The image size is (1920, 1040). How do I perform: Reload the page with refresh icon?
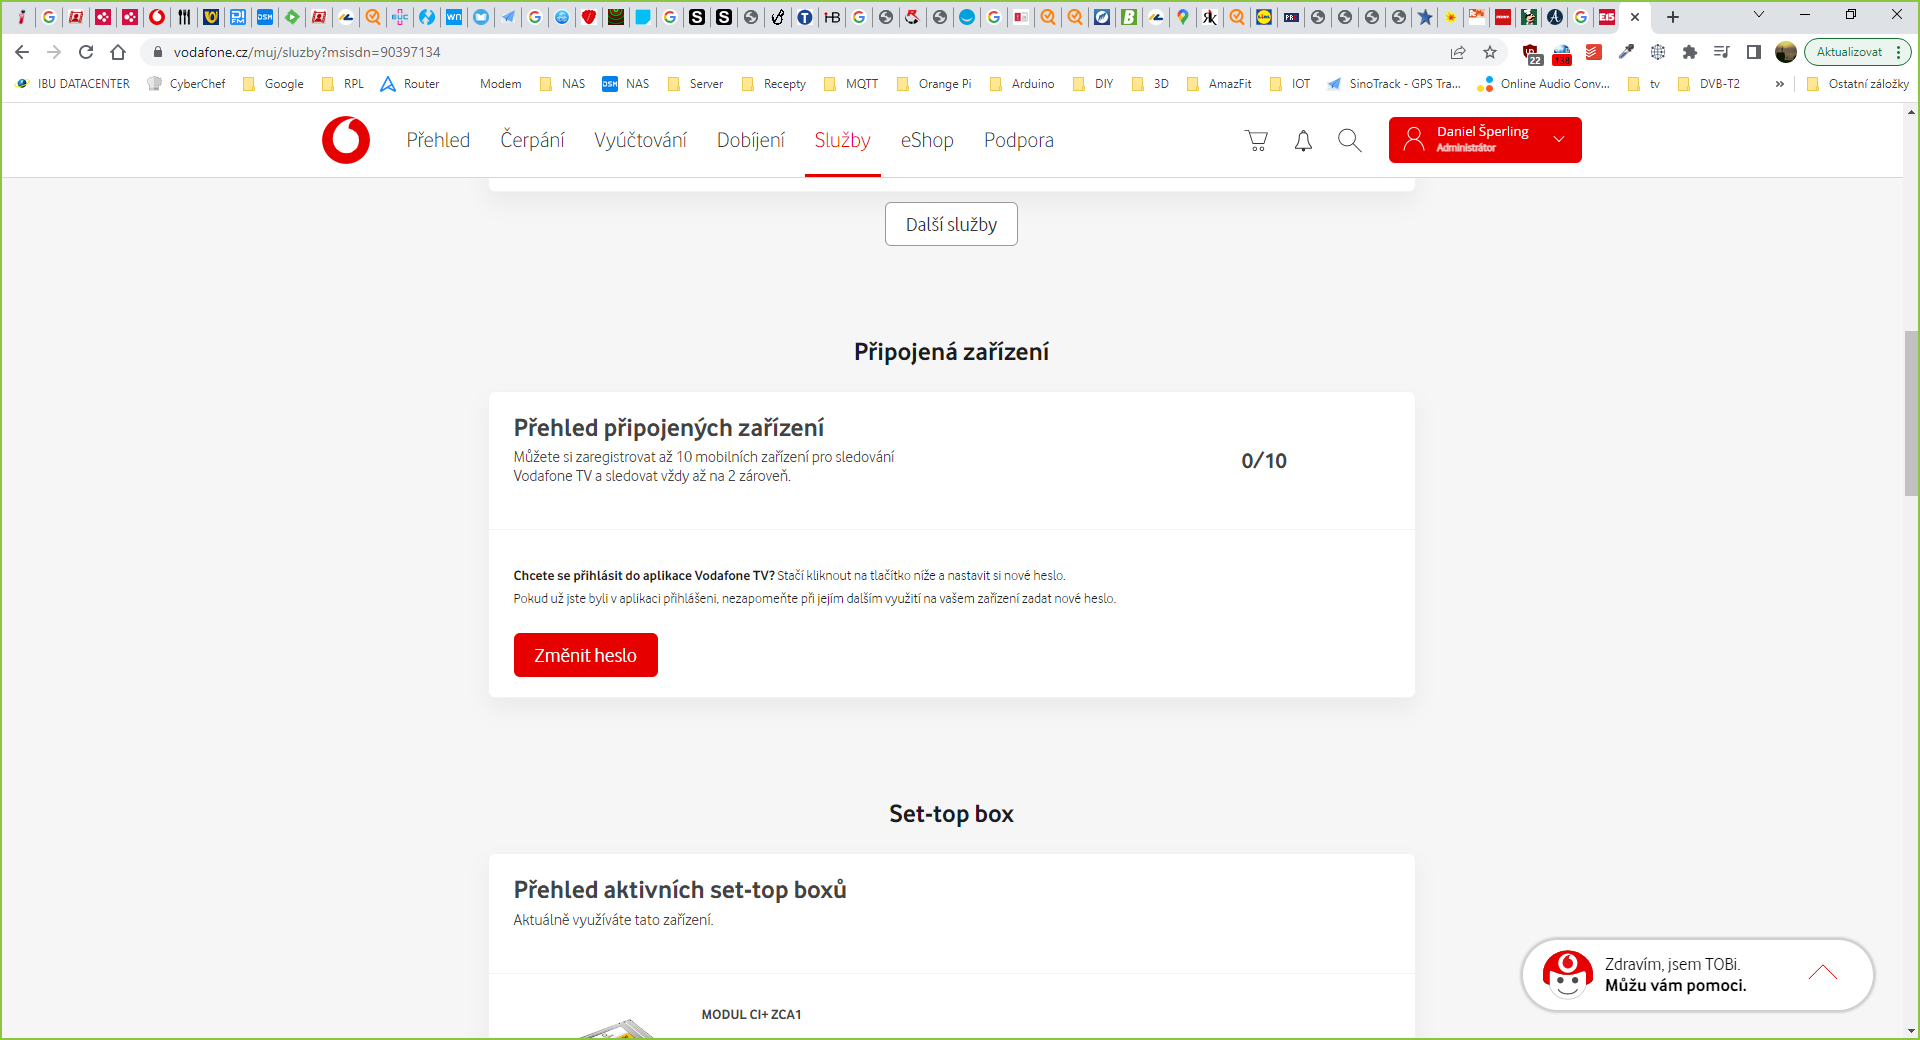86,52
